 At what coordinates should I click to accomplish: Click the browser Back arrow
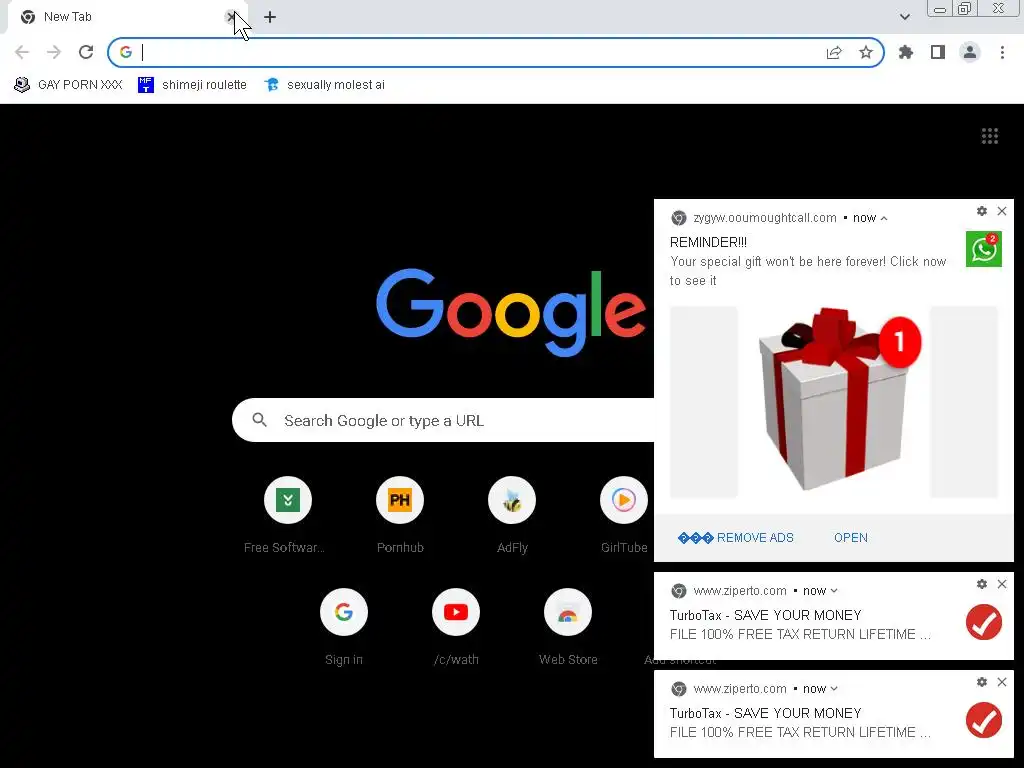tap(22, 52)
